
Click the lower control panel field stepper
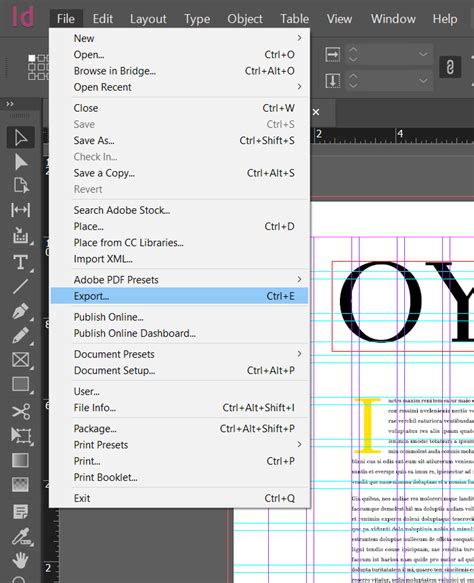coord(353,80)
